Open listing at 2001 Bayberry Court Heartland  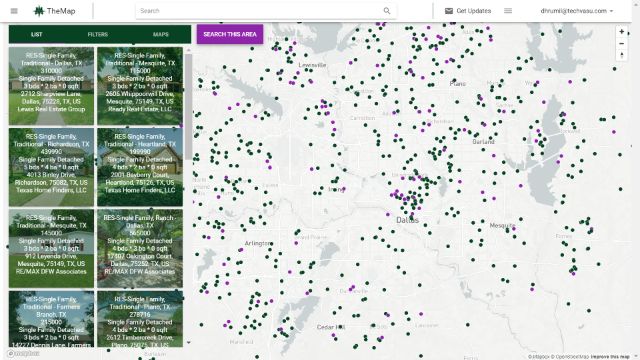140,167
